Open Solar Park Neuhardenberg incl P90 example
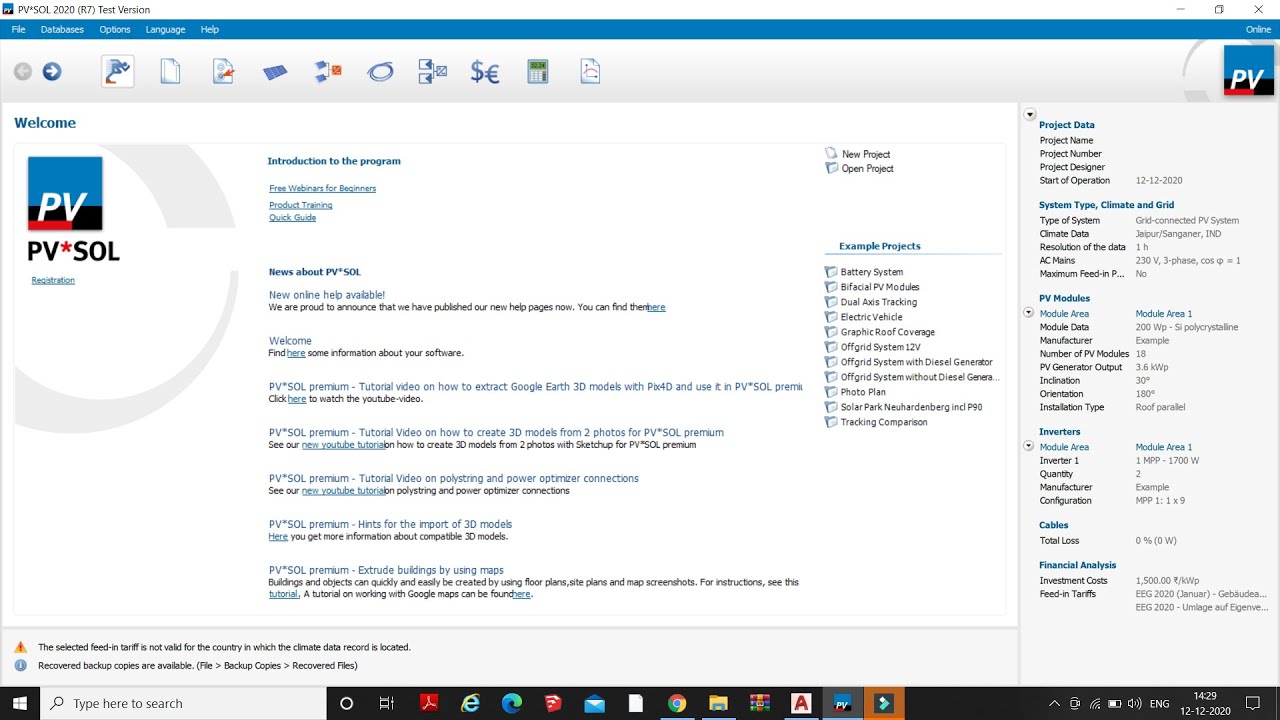 [912, 407]
